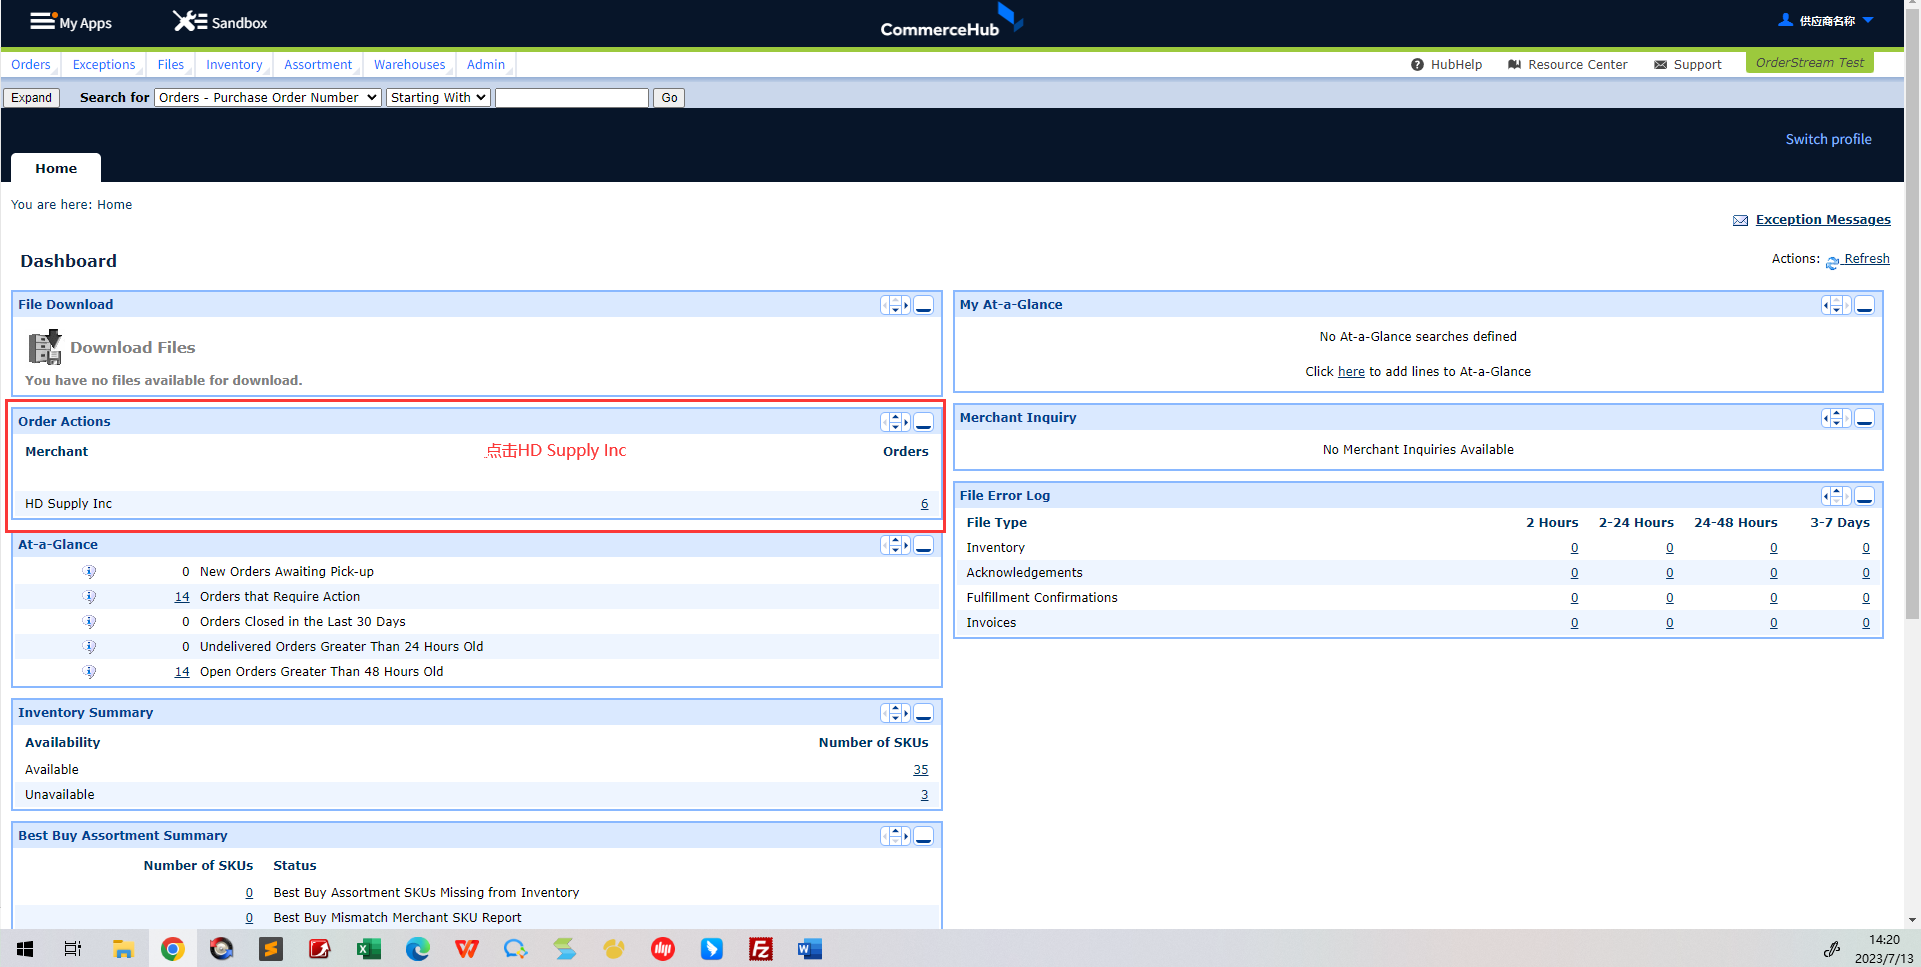Minimize the File Download panel
The height and width of the screenshot is (967, 1921).
click(924, 305)
